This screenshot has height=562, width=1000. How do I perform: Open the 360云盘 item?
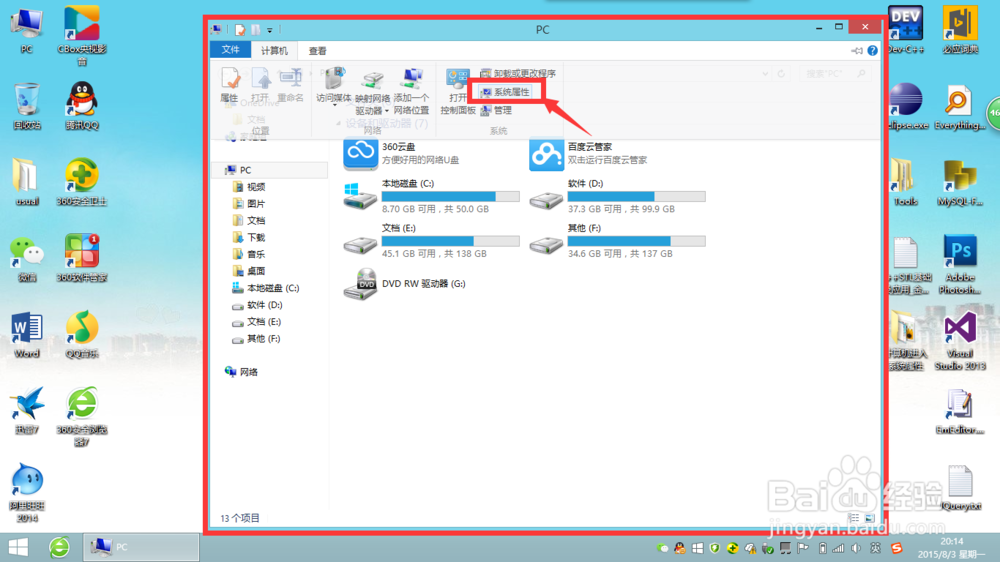point(402,154)
